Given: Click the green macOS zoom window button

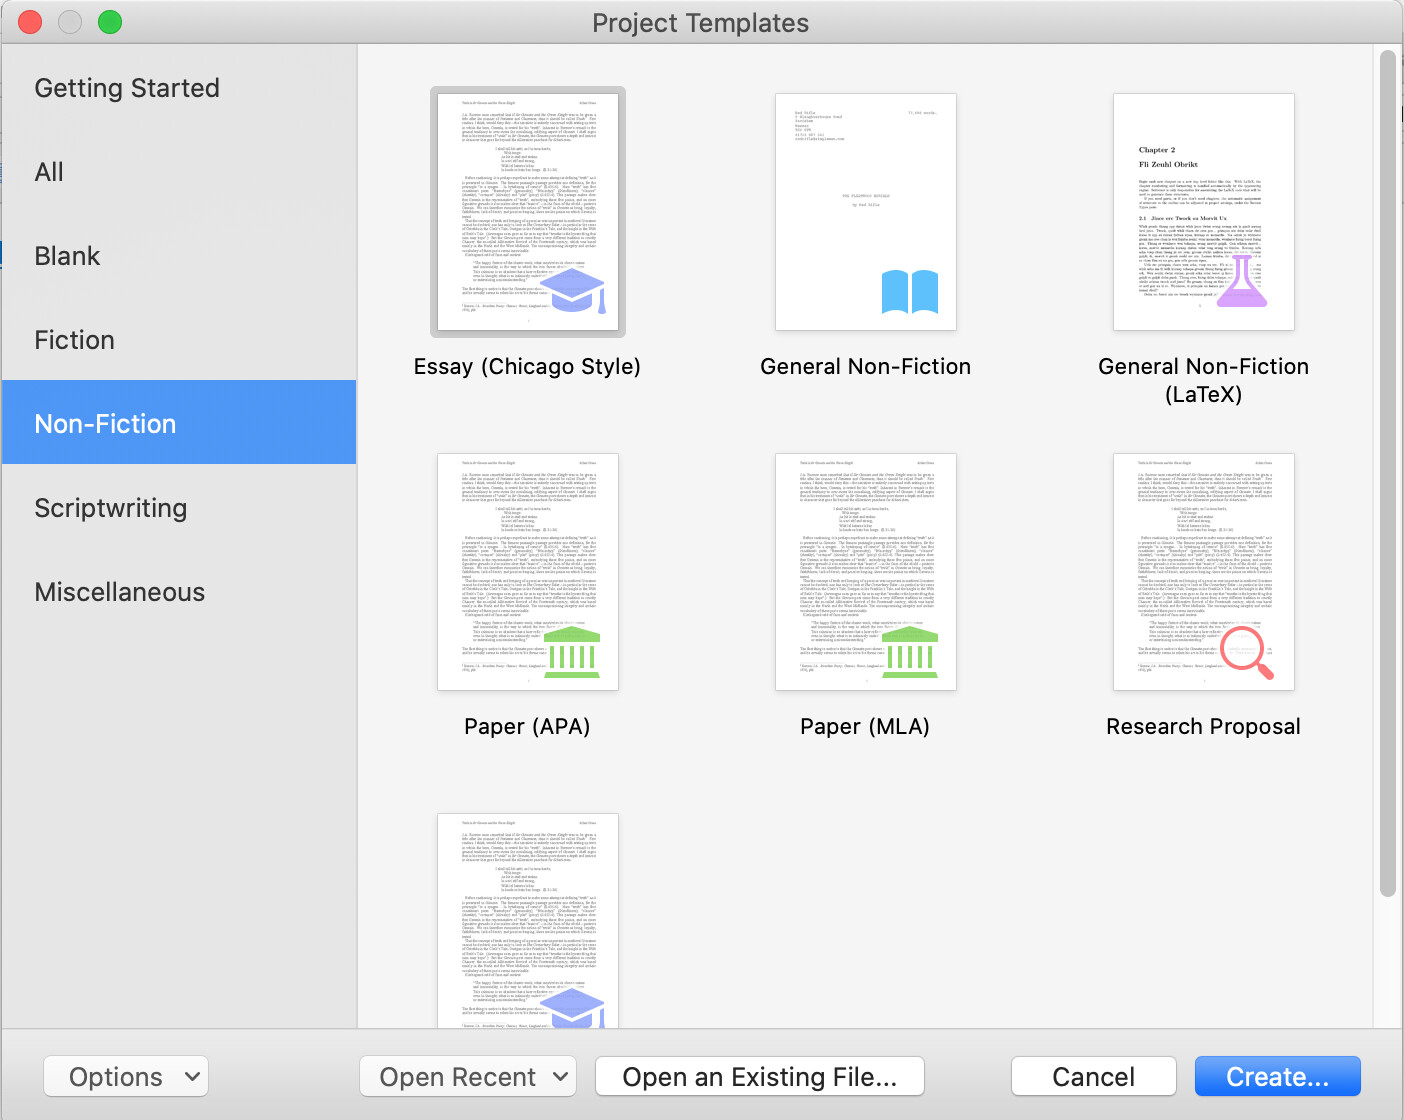Looking at the screenshot, I should [110, 22].
